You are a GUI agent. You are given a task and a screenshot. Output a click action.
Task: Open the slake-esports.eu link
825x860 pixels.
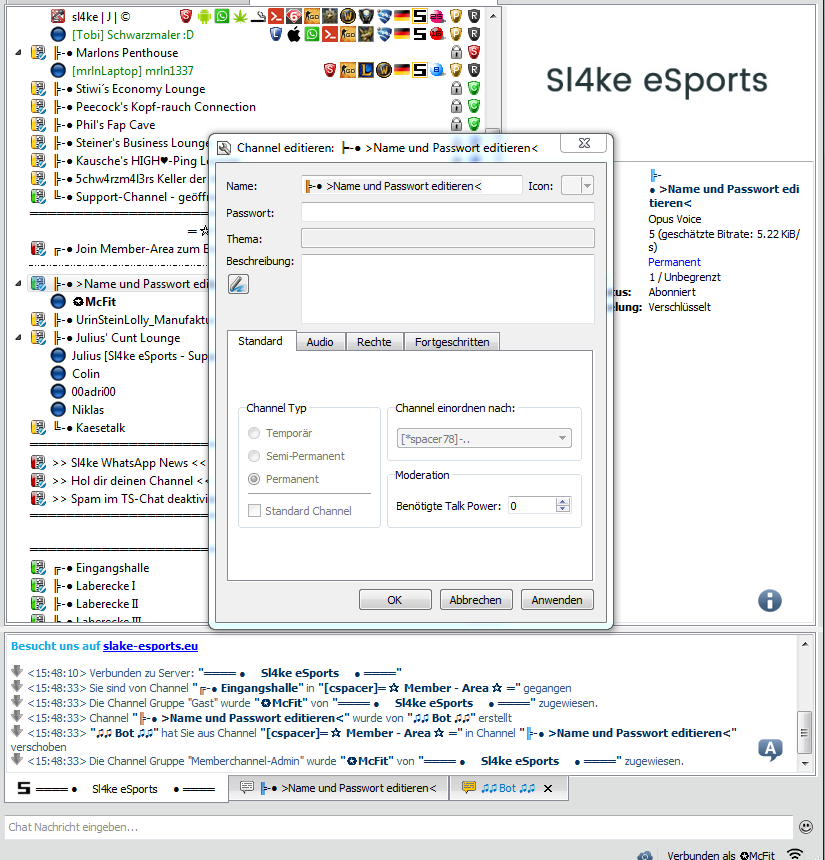click(150, 646)
